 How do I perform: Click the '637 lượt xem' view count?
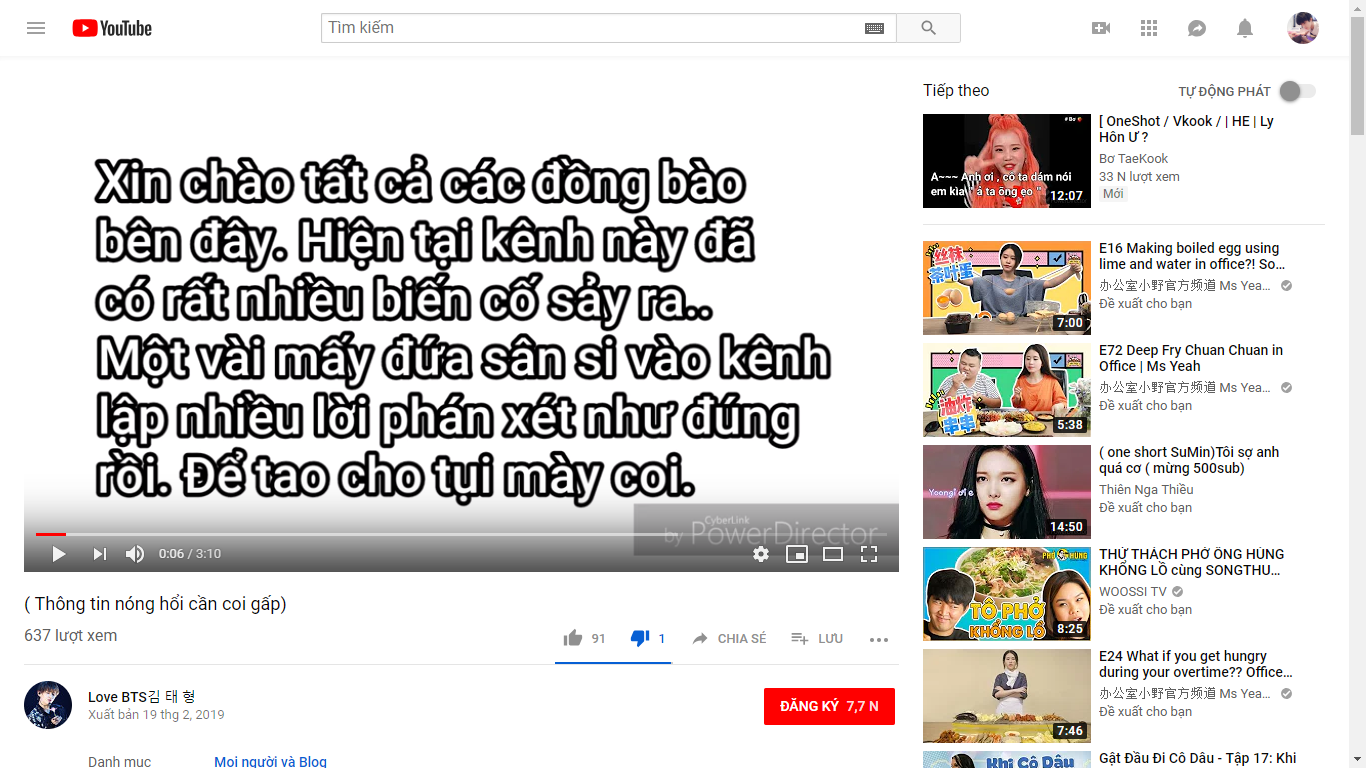click(x=71, y=636)
